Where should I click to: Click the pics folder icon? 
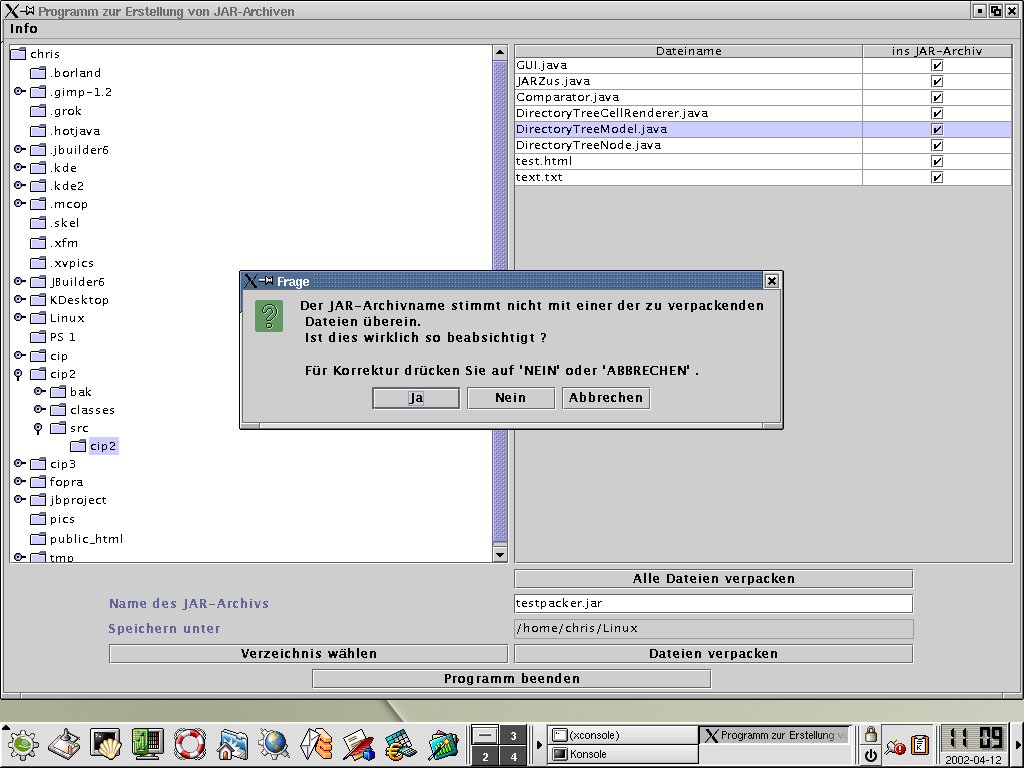(39, 519)
